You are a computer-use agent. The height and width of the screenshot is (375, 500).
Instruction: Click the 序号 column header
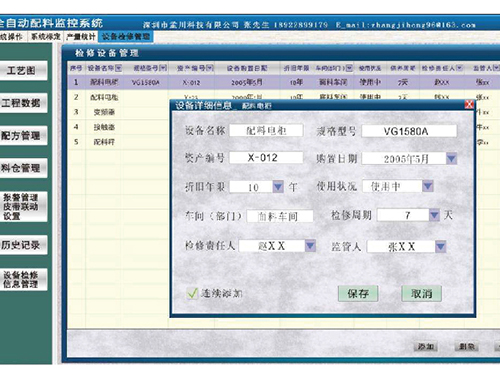pos(76,68)
